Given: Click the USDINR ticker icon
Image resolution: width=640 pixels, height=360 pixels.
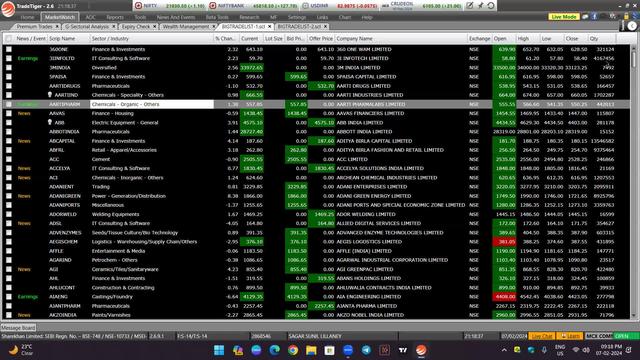Looking at the screenshot, I should 305,6.
